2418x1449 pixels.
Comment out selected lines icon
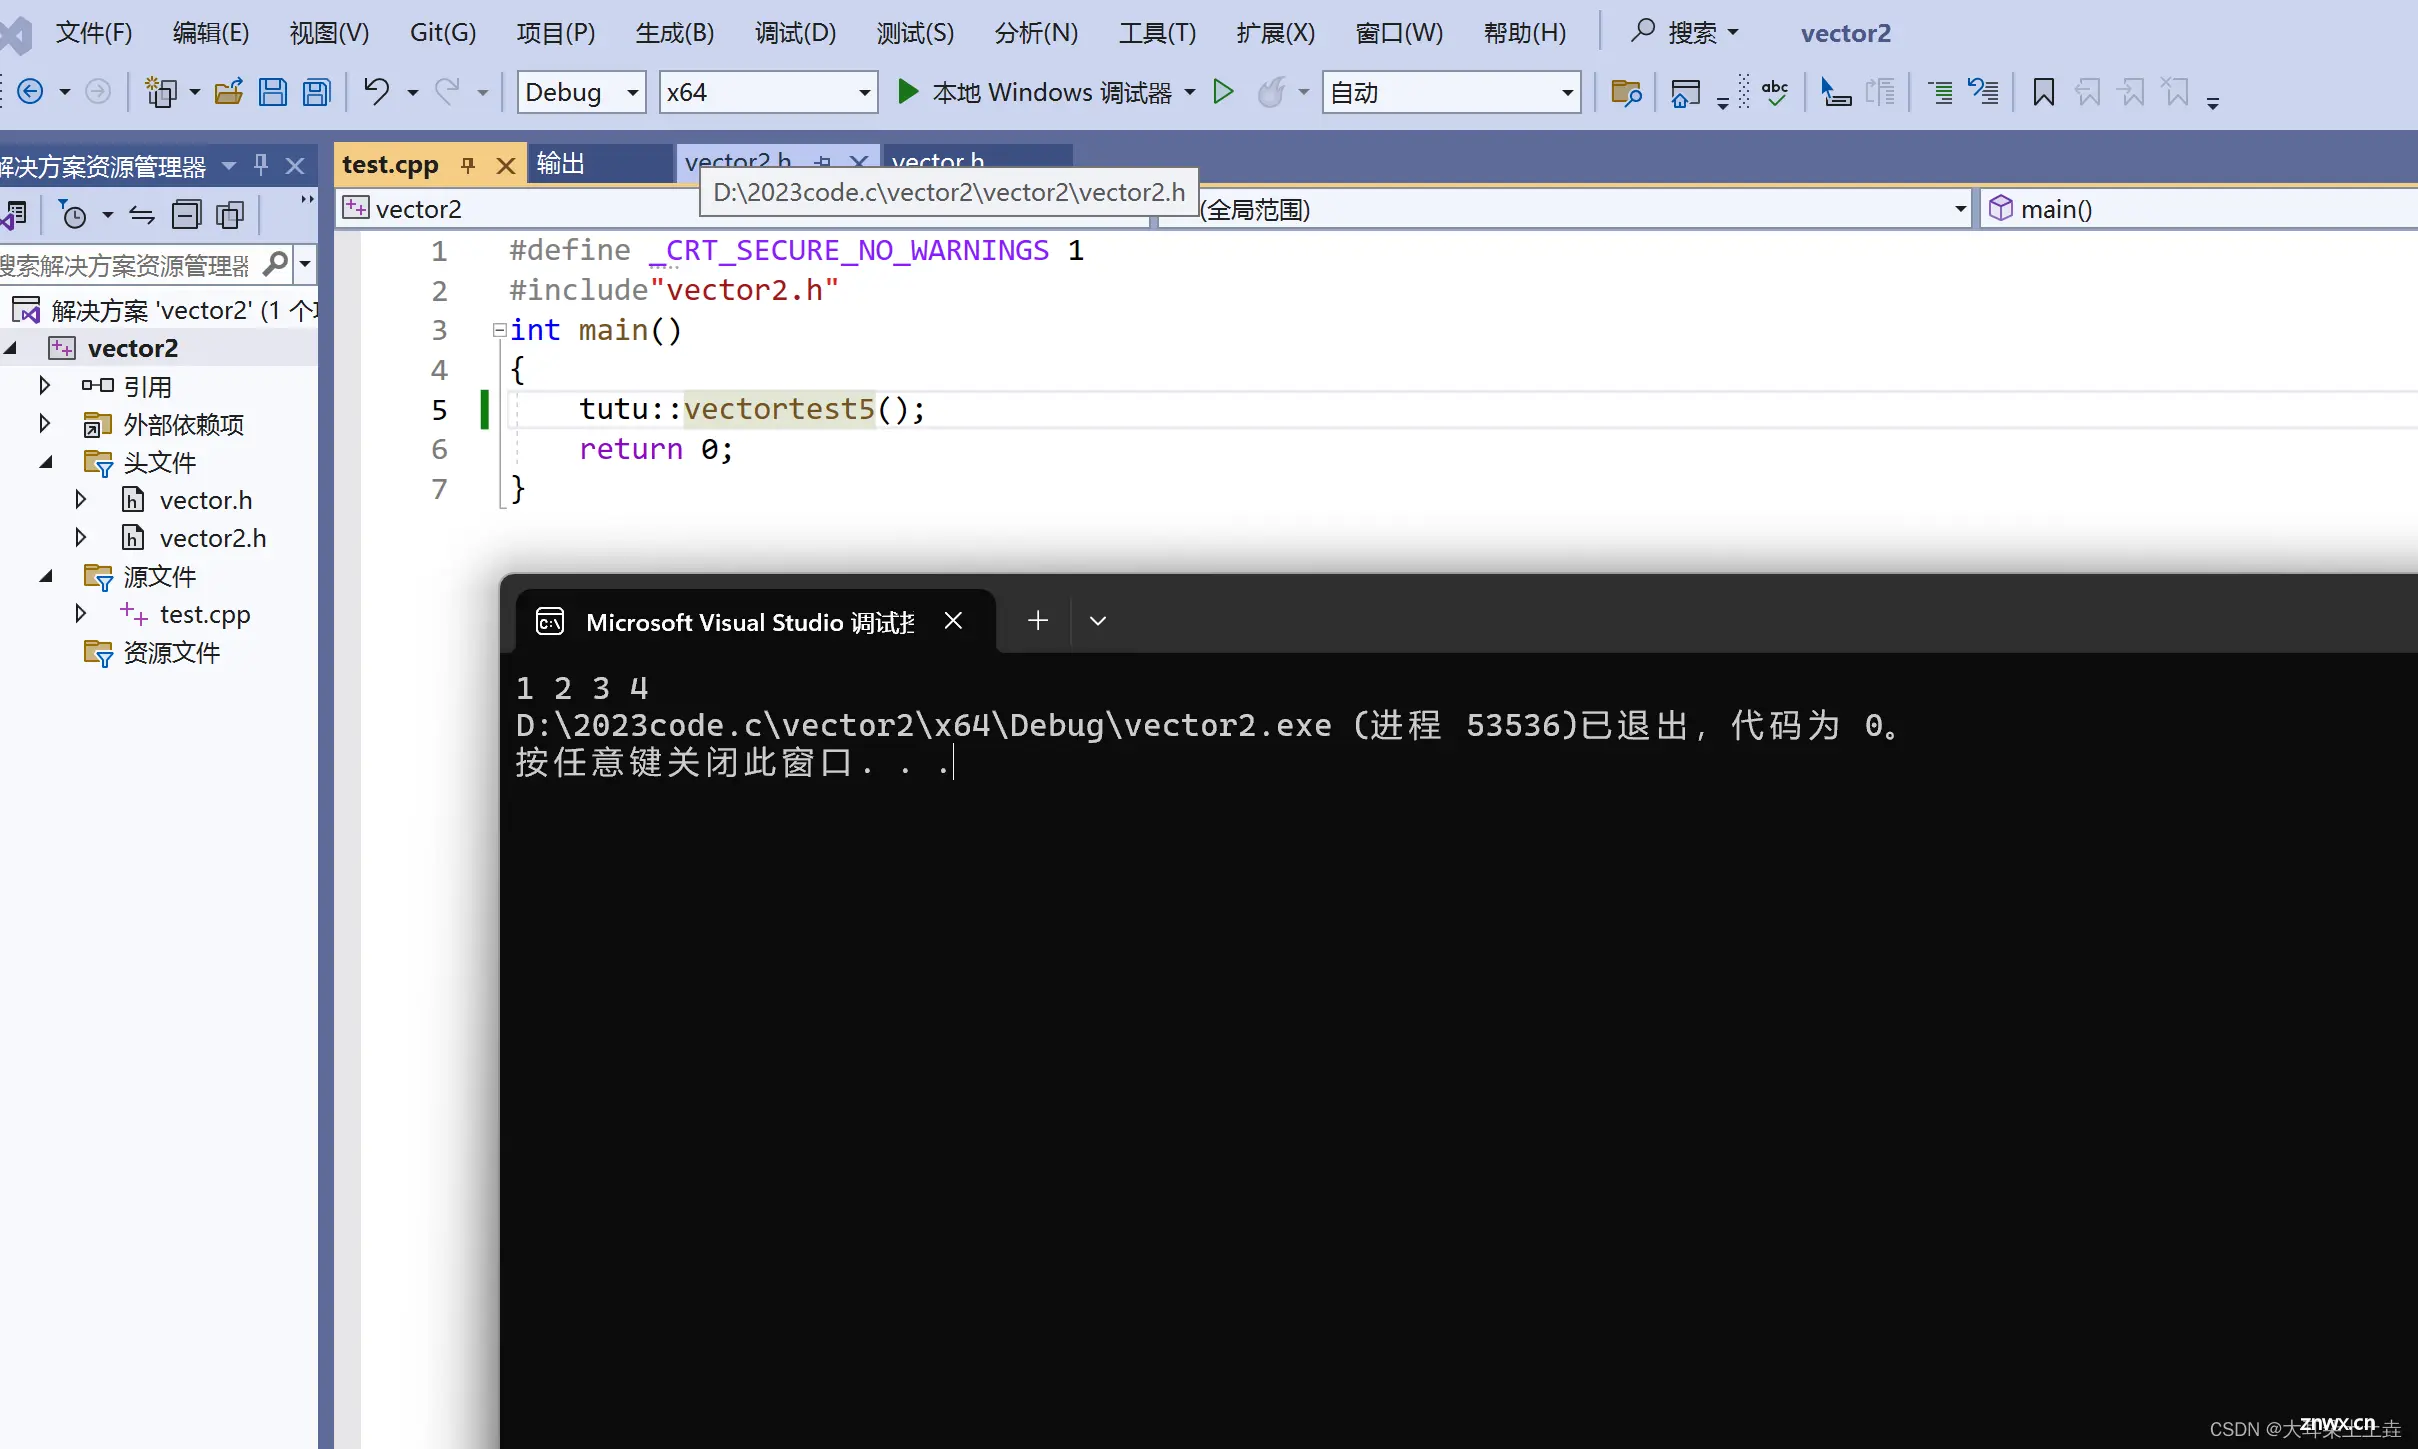click(1940, 92)
